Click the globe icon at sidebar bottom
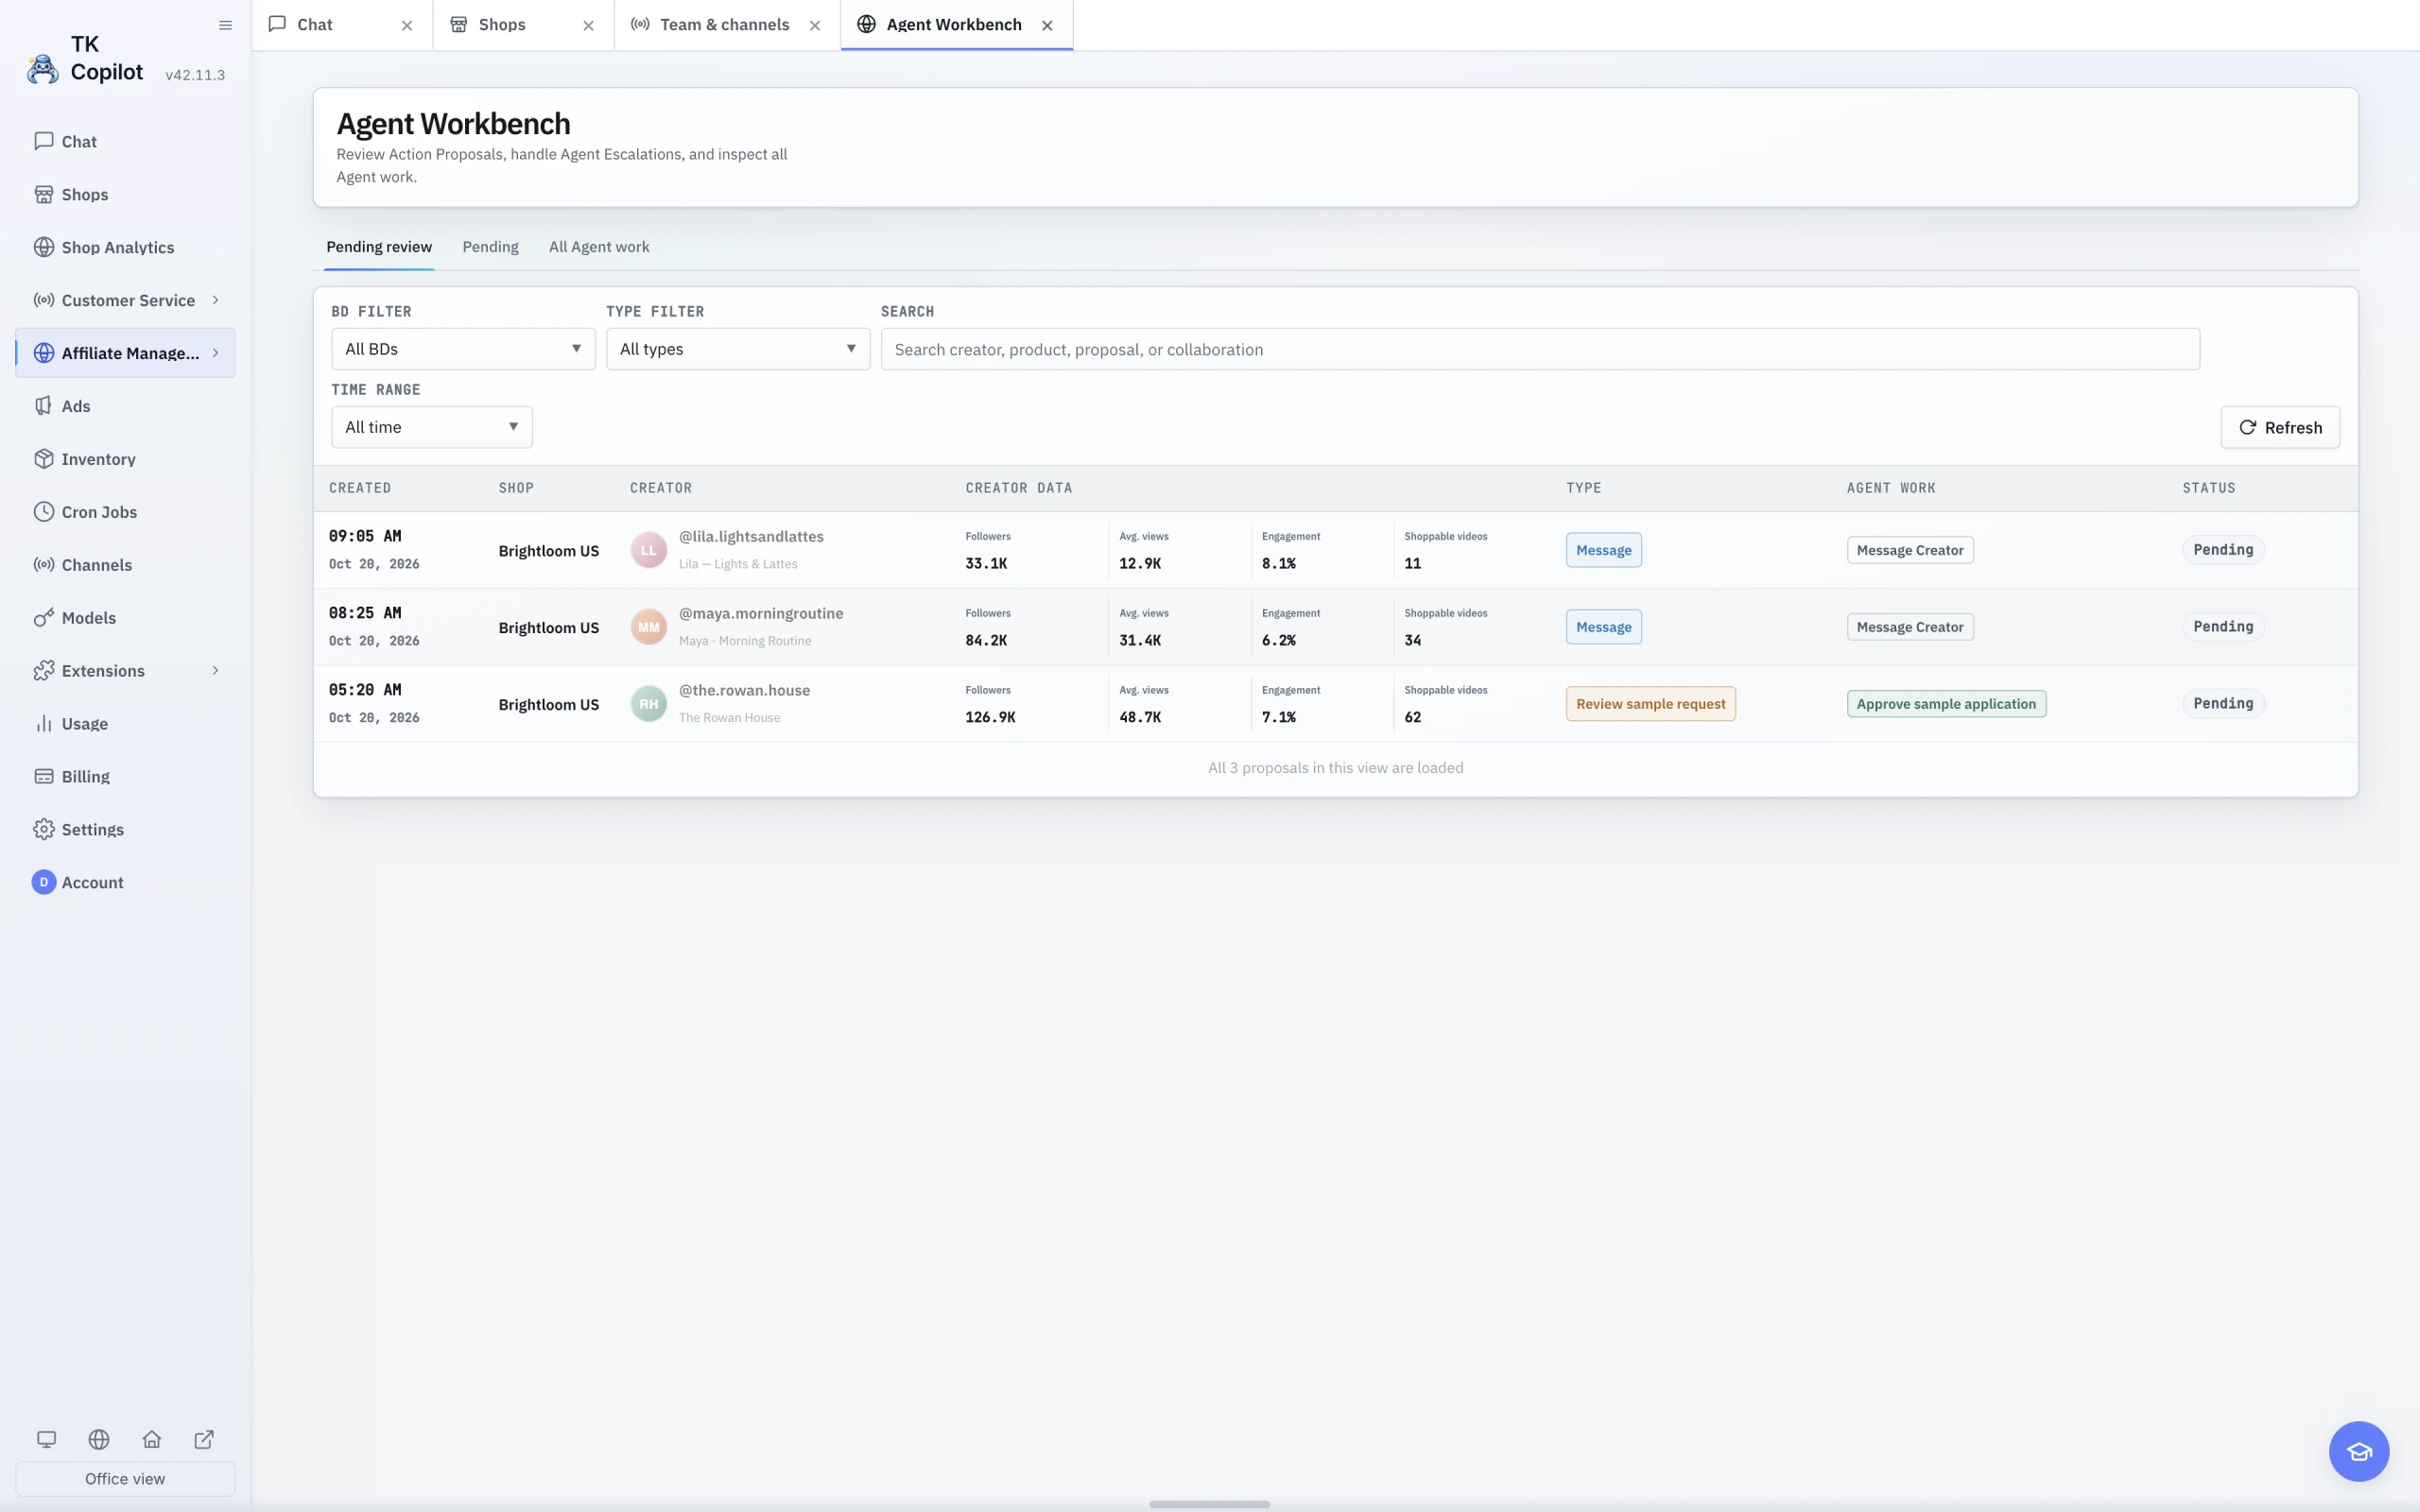The image size is (2420, 1512). (99, 1439)
